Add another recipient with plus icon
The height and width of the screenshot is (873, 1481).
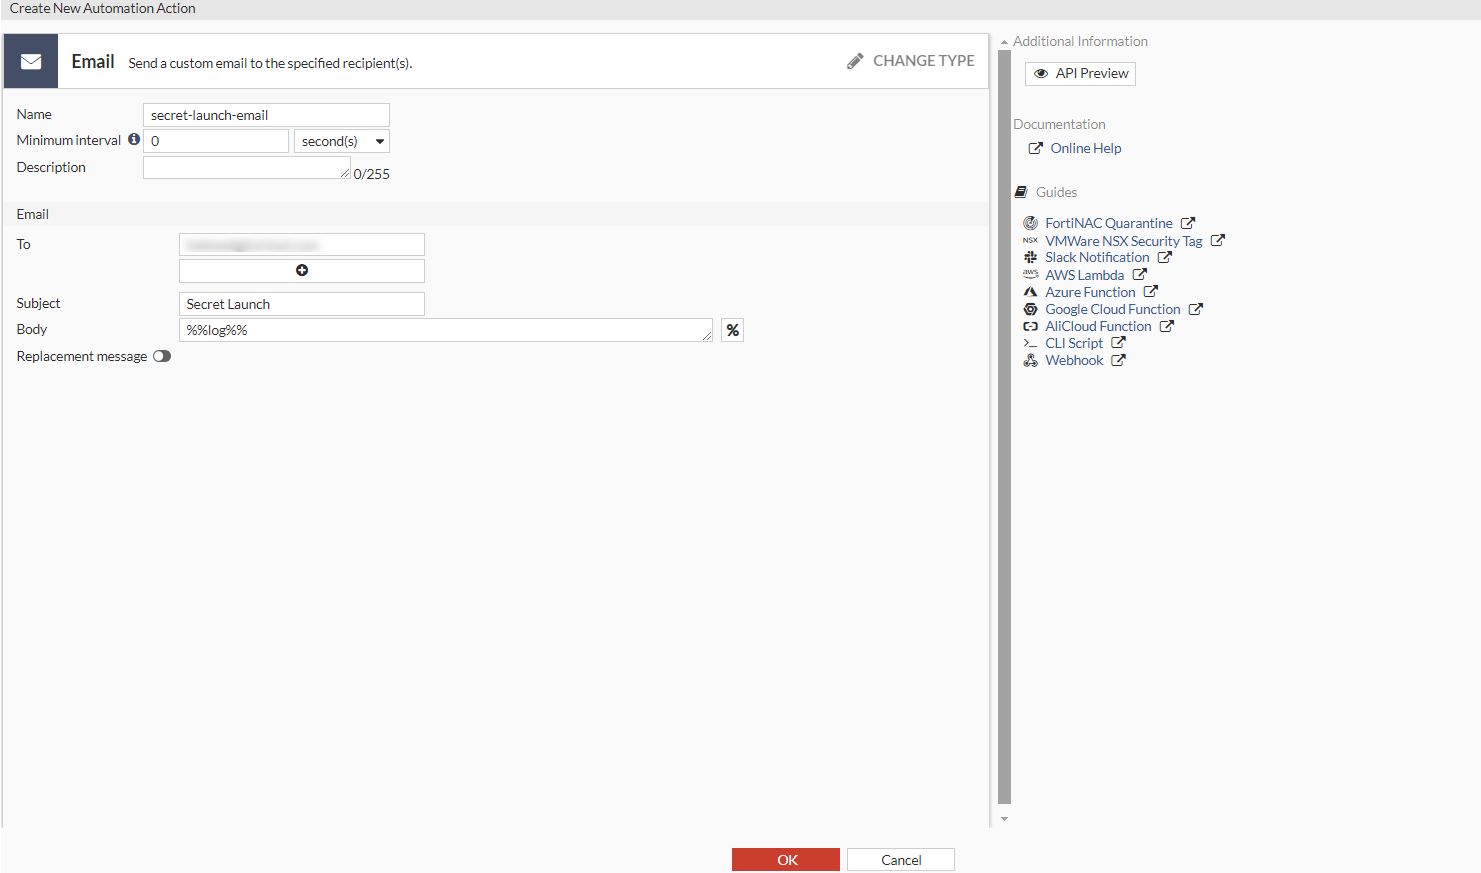coord(302,271)
